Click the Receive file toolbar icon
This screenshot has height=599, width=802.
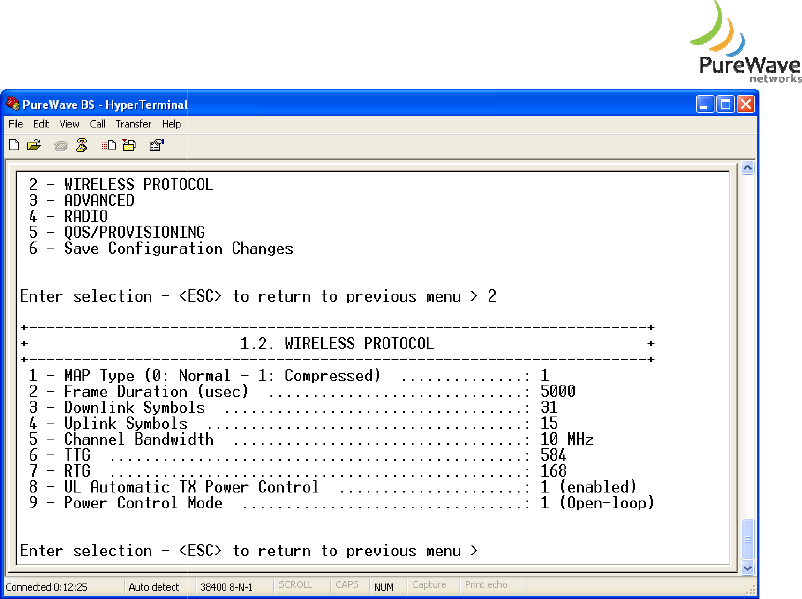pos(129,145)
